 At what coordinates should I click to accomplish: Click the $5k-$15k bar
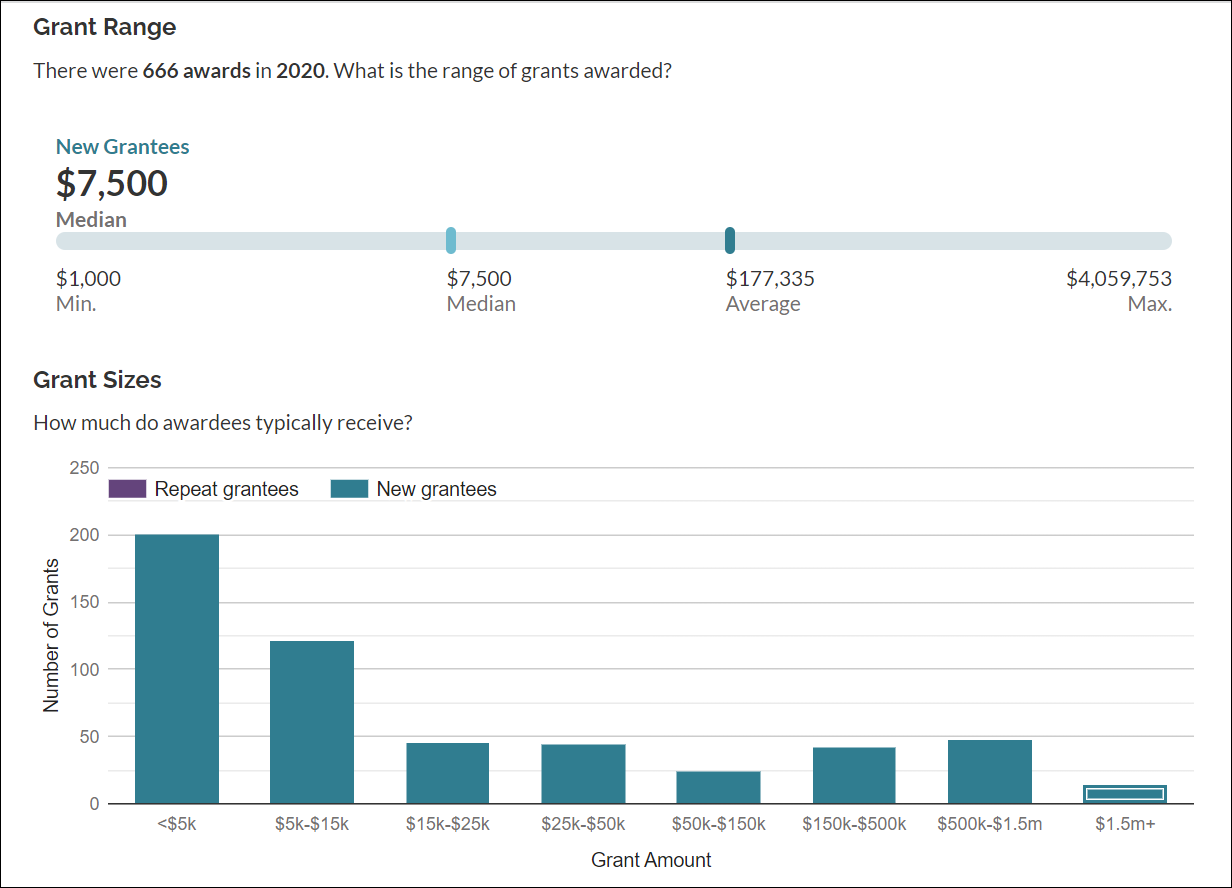pos(311,720)
